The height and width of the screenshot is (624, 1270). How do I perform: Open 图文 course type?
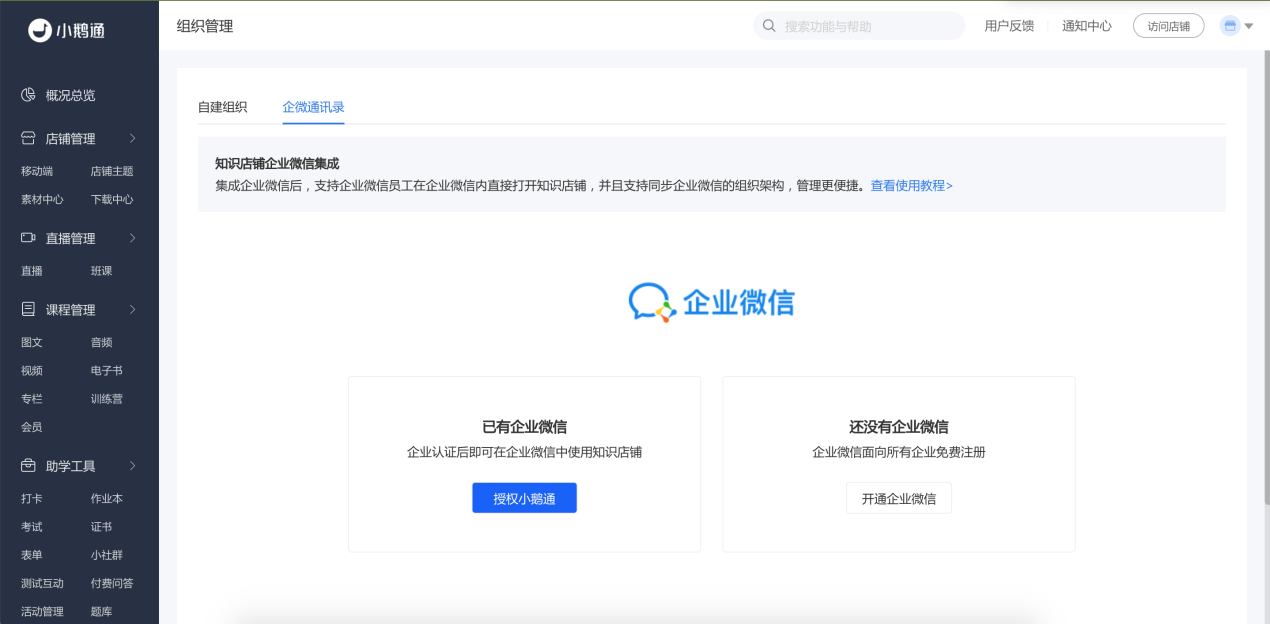[x=32, y=342]
